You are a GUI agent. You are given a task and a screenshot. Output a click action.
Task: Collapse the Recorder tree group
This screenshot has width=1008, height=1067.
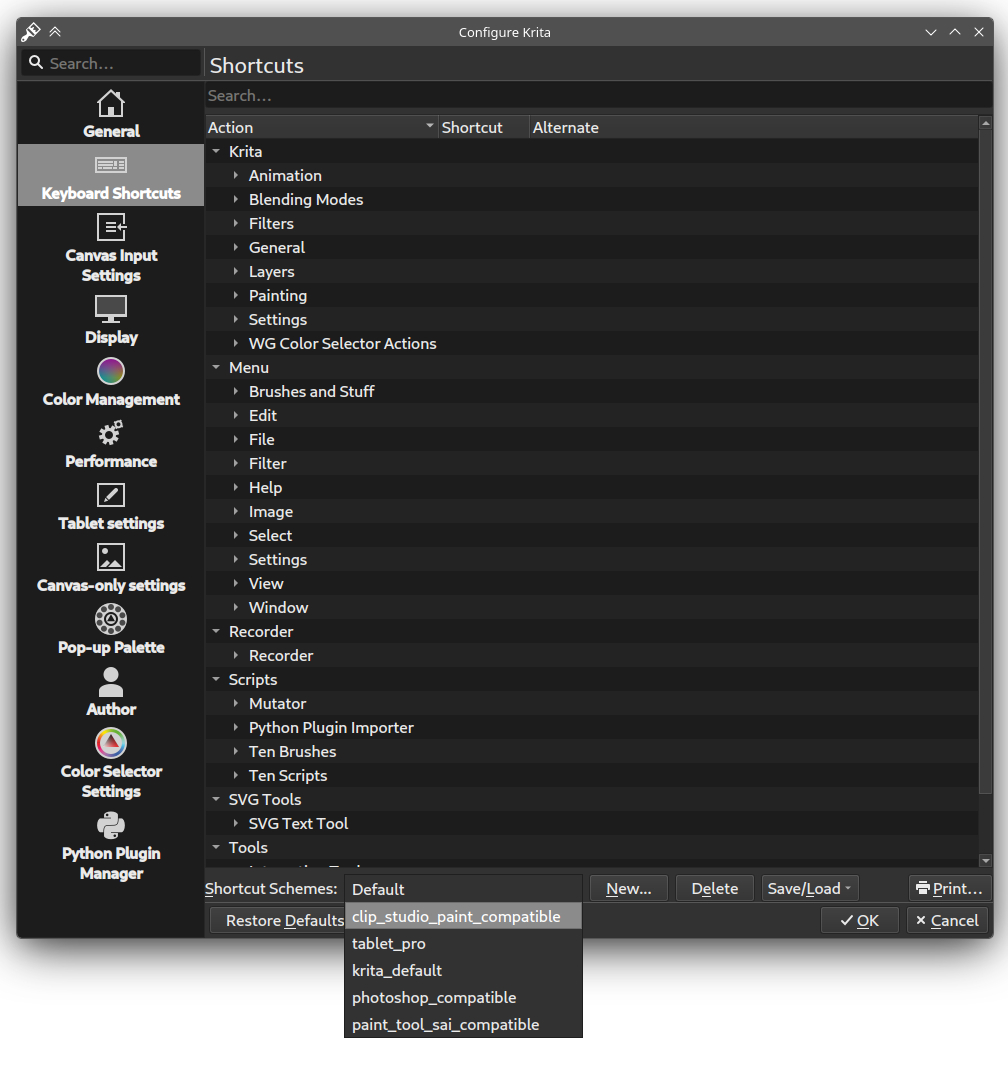(216, 631)
